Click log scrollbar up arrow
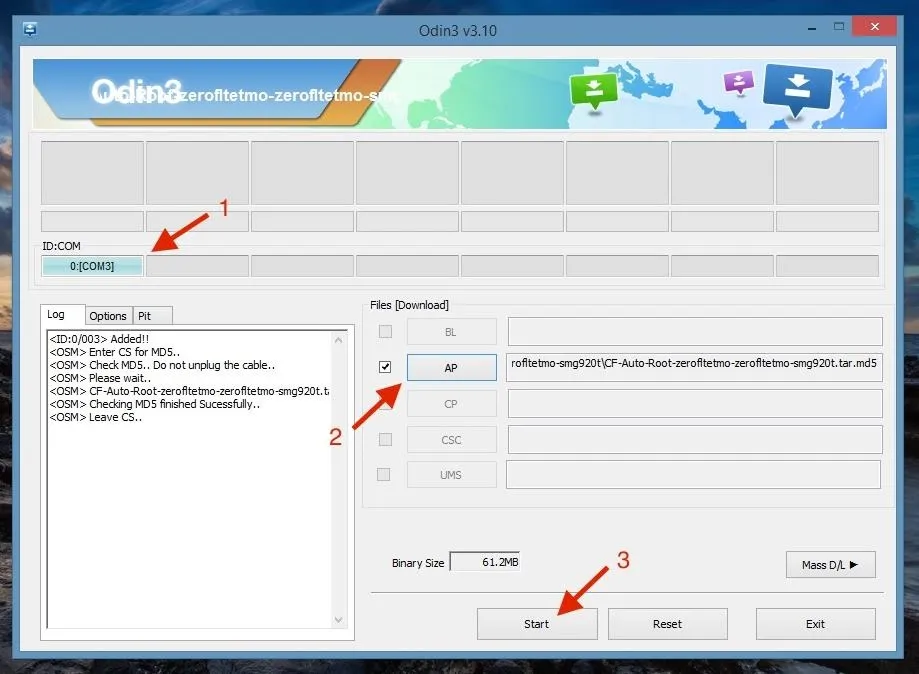The height and width of the screenshot is (674, 919). pyautogui.click(x=338, y=340)
